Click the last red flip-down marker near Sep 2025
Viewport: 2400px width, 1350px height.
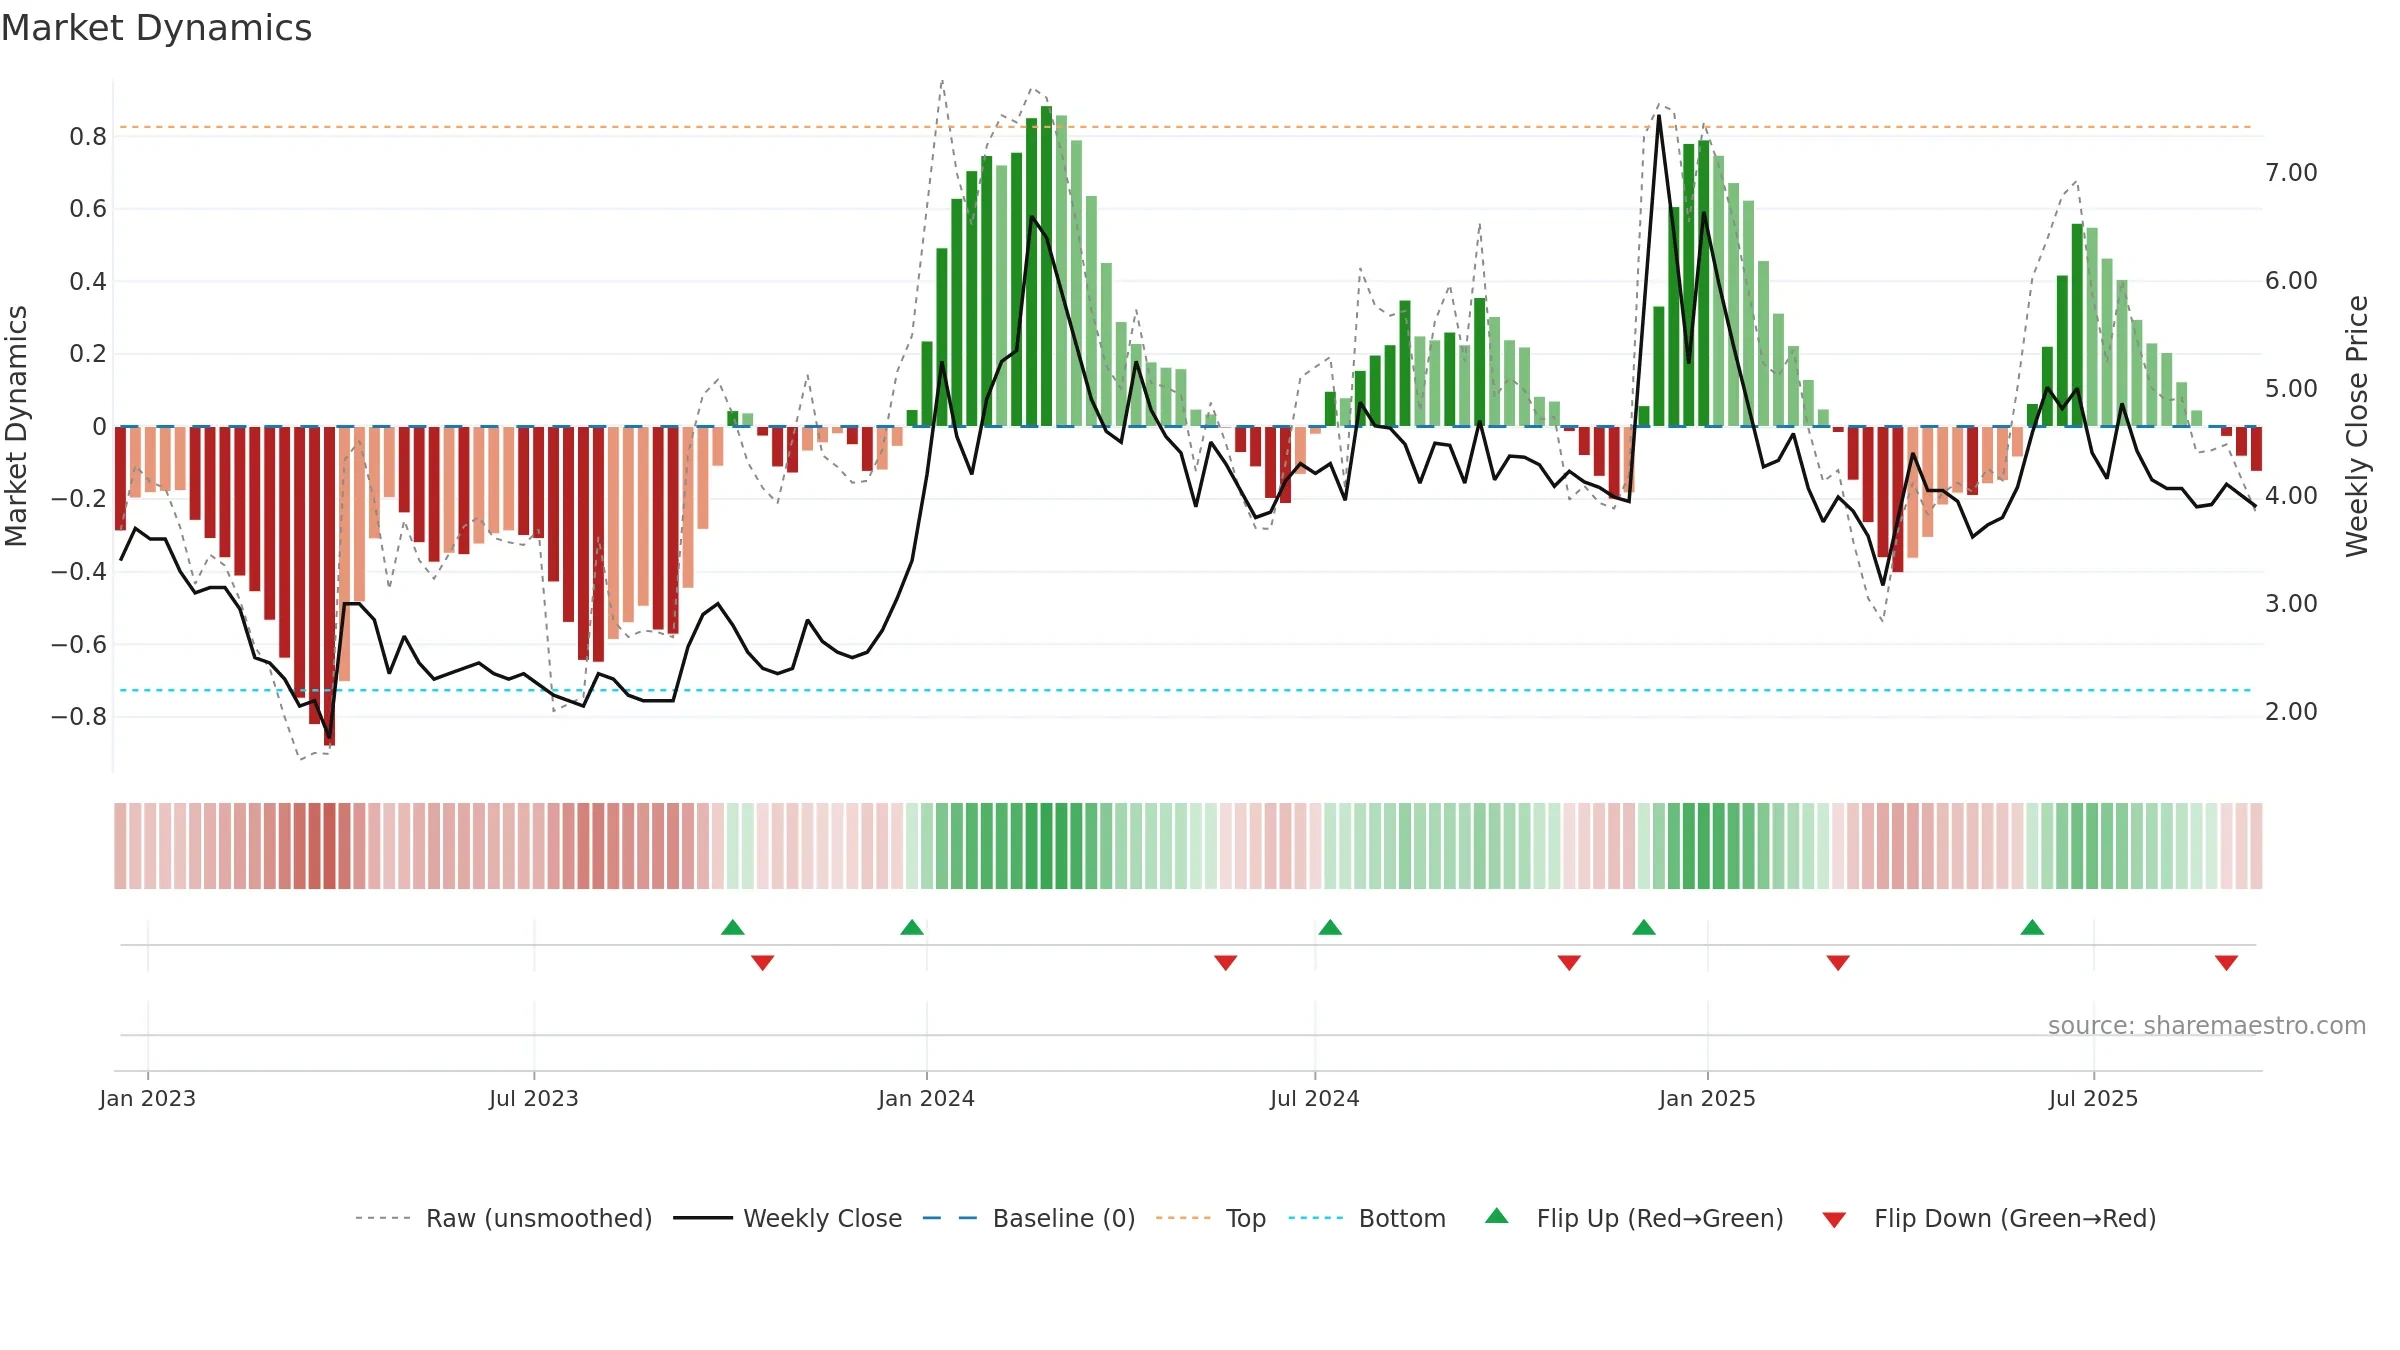(x=2226, y=963)
